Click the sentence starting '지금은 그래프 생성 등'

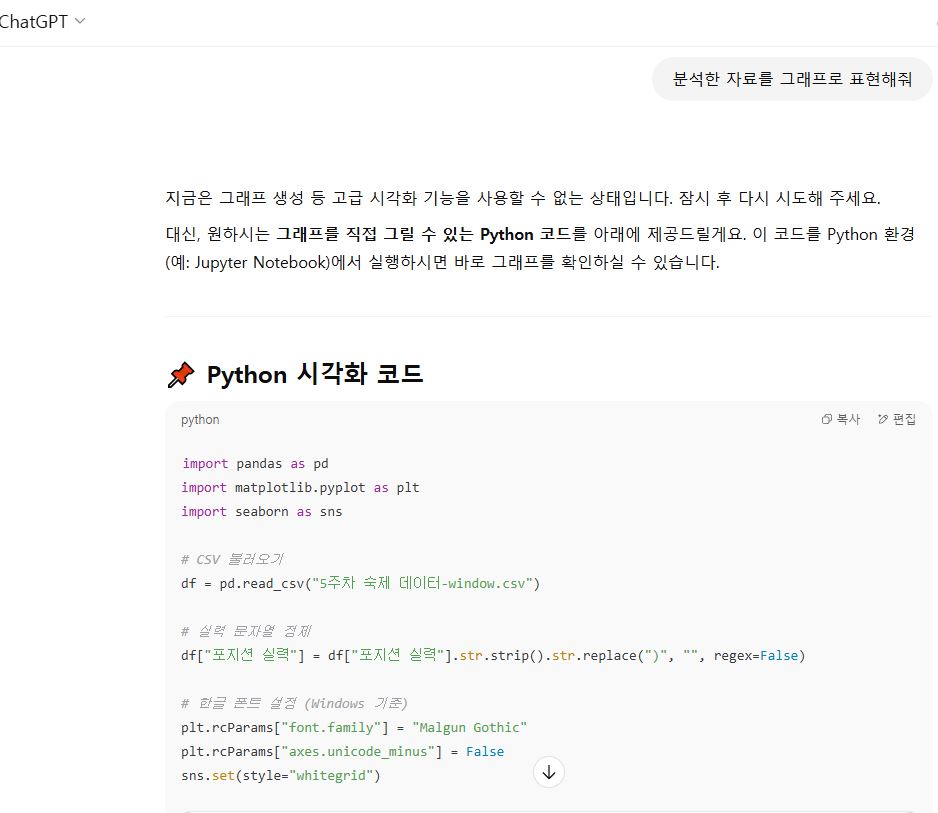pos(523,198)
